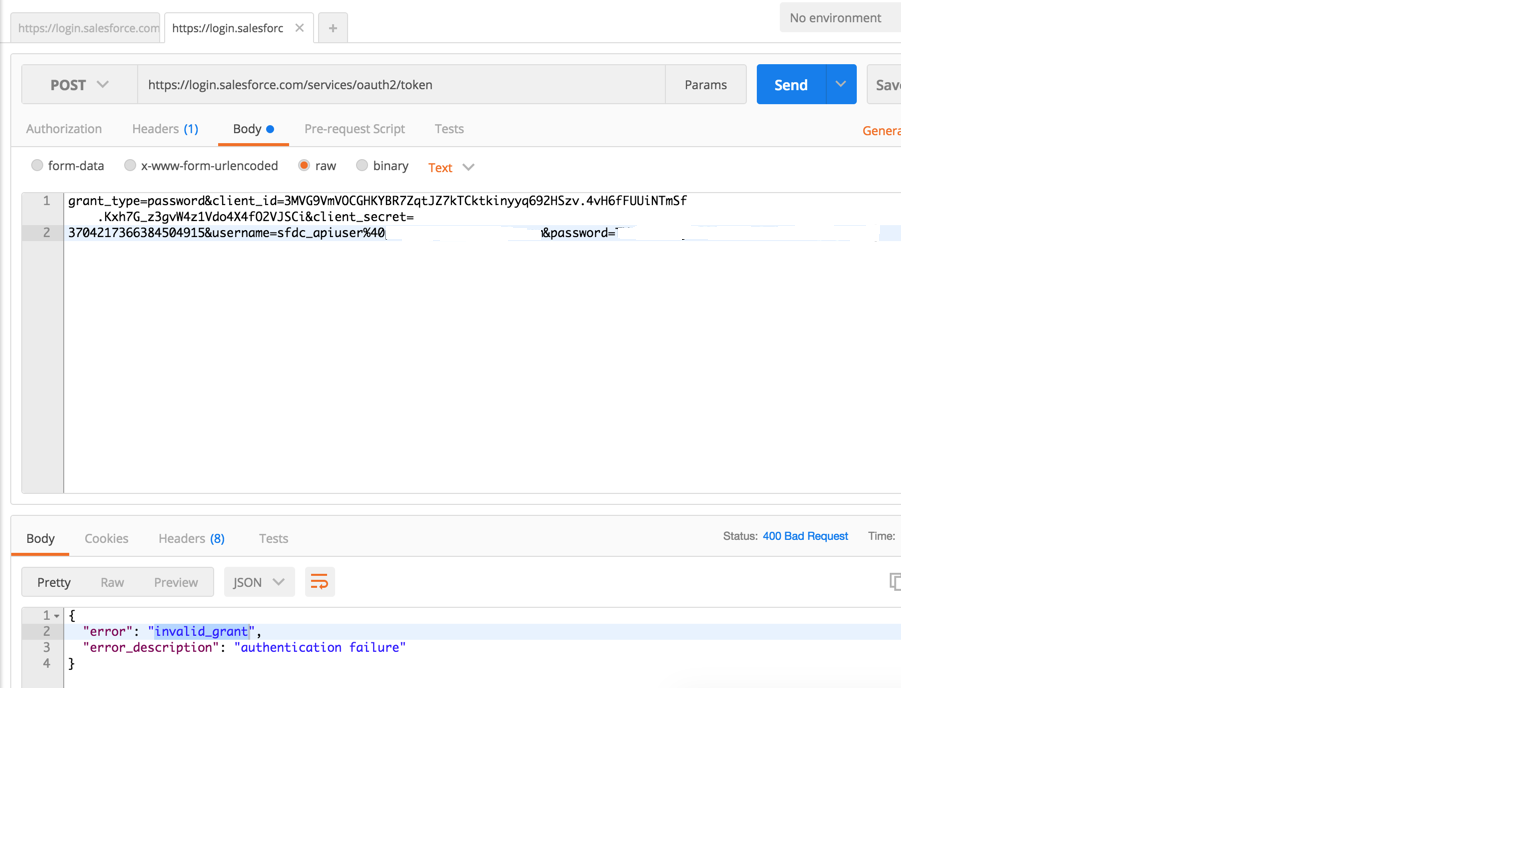Click the grant_type=password line in body
This screenshot has height=864, width=1536.
click(x=377, y=201)
